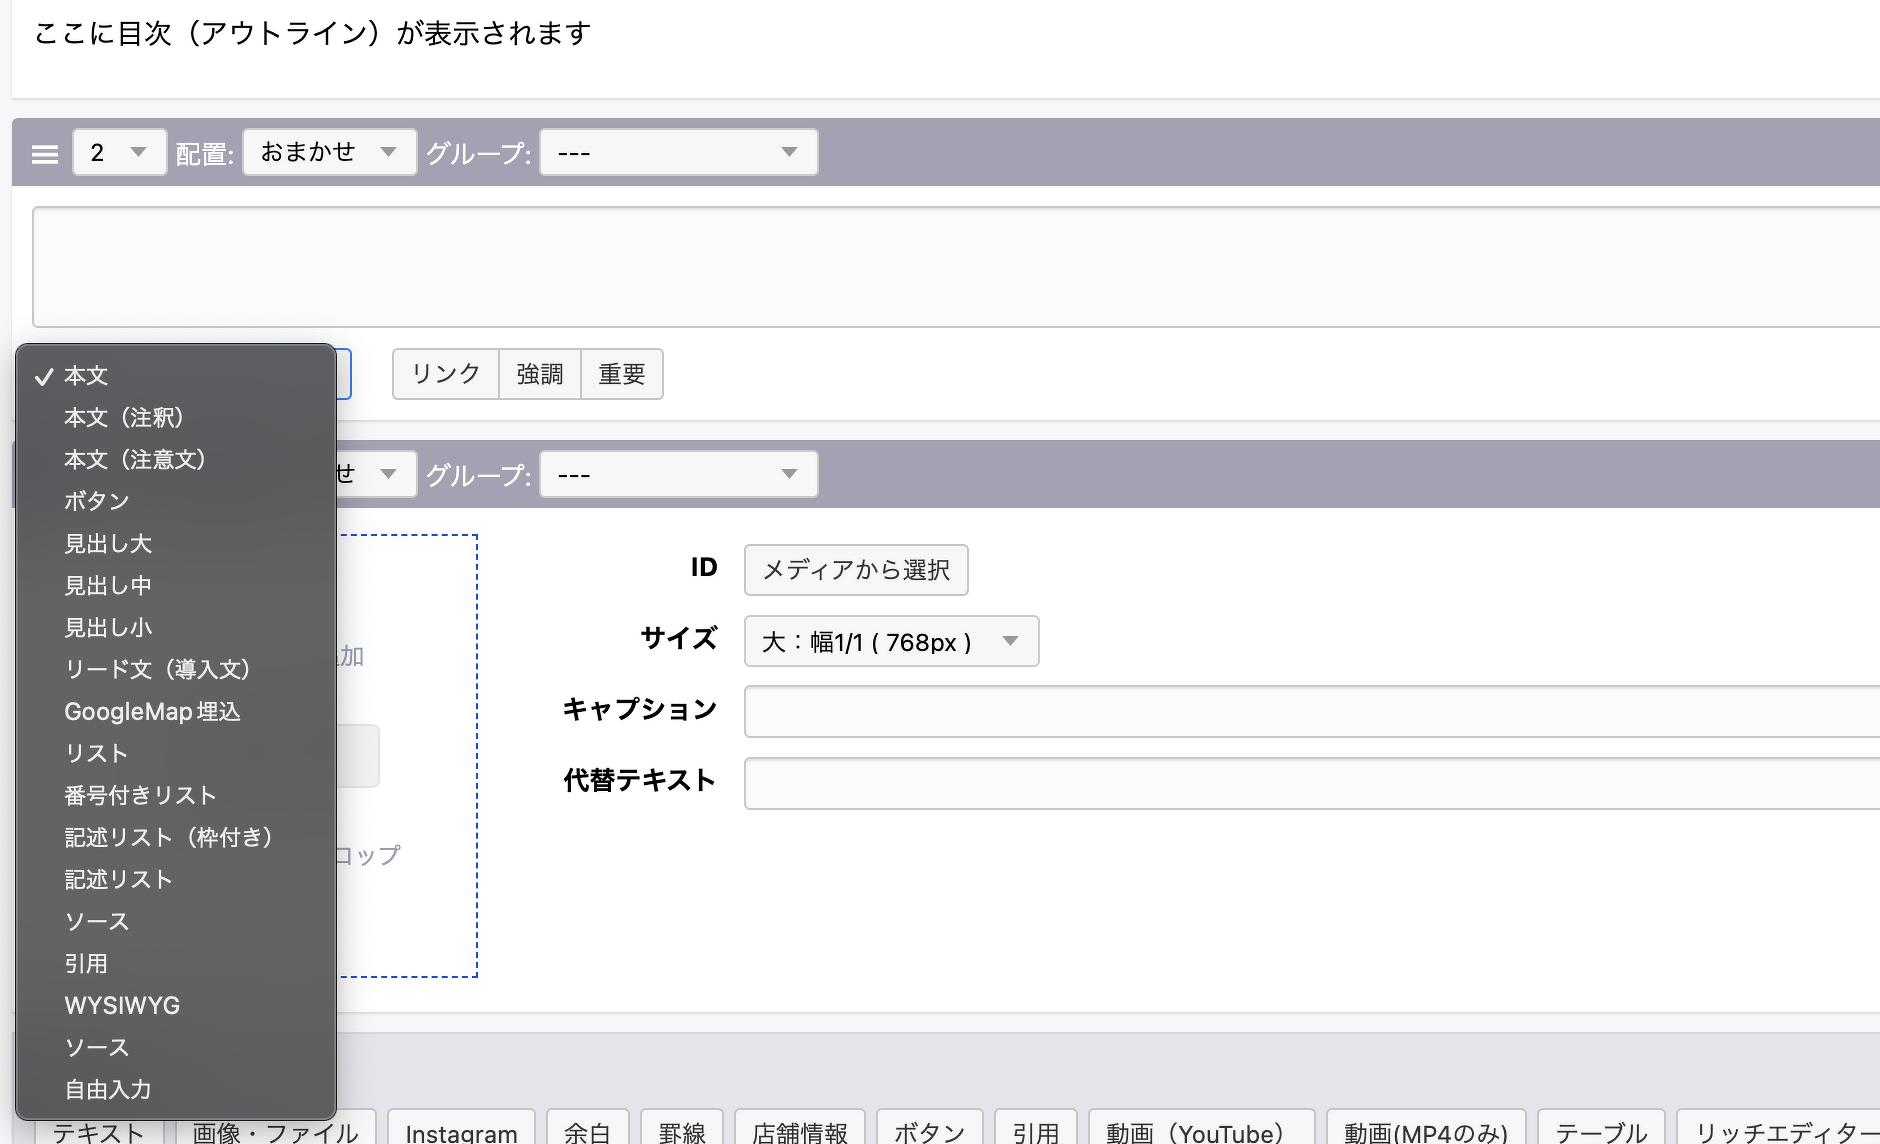
Task: Click メディアから選択 button
Action: coord(855,570)
